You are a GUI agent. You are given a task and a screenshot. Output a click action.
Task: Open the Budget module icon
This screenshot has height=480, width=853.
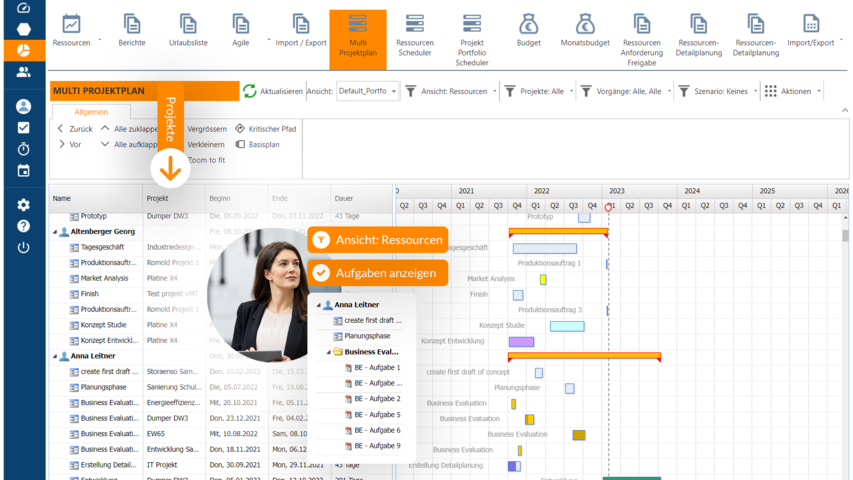pyautogui.click(x=529, y=23)
